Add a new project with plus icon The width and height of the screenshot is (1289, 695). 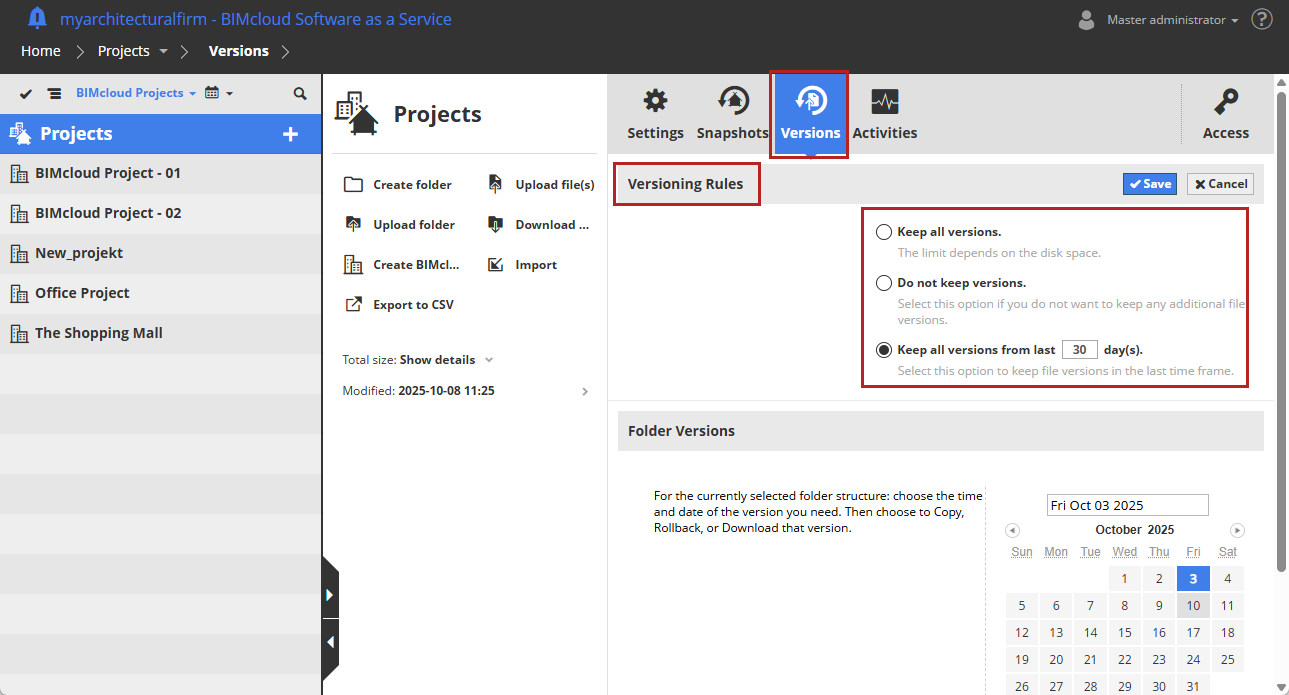[x=291, y=134]
